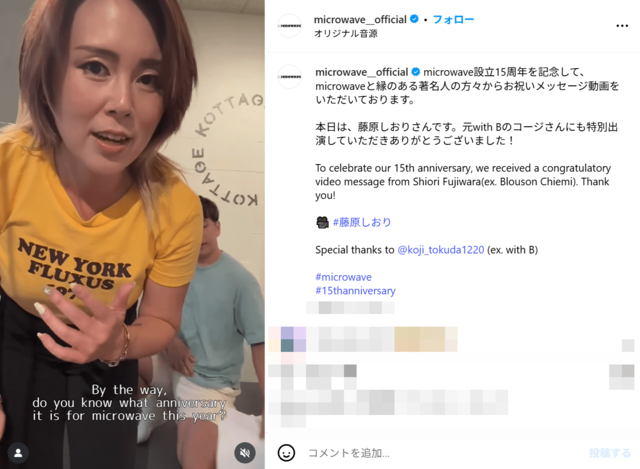Screen dimensions: 640x469
Task: Click the caption verified badge
Action: click(x=416, y=72)
